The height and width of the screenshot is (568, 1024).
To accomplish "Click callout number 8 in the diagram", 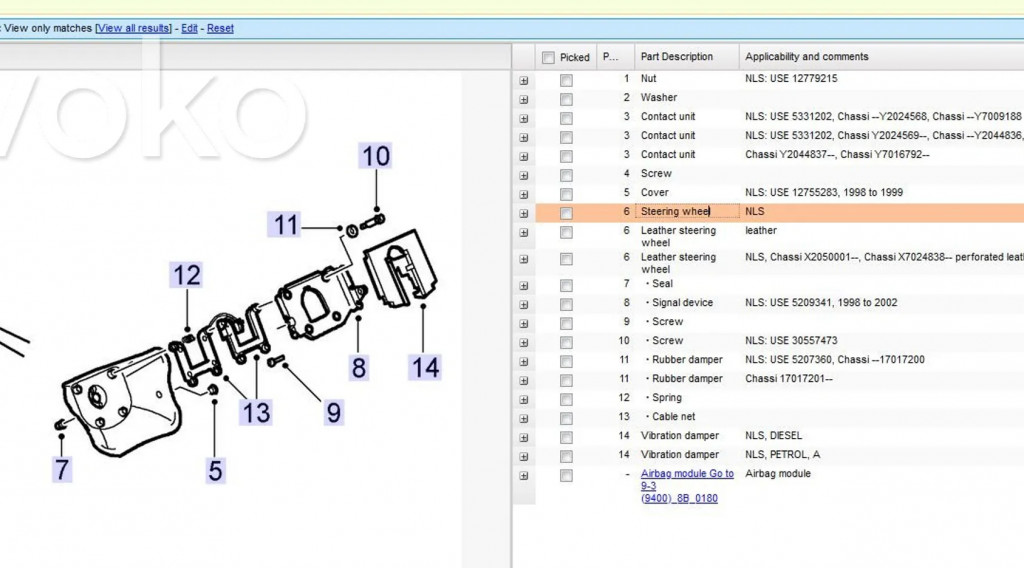I will [358, 367].
